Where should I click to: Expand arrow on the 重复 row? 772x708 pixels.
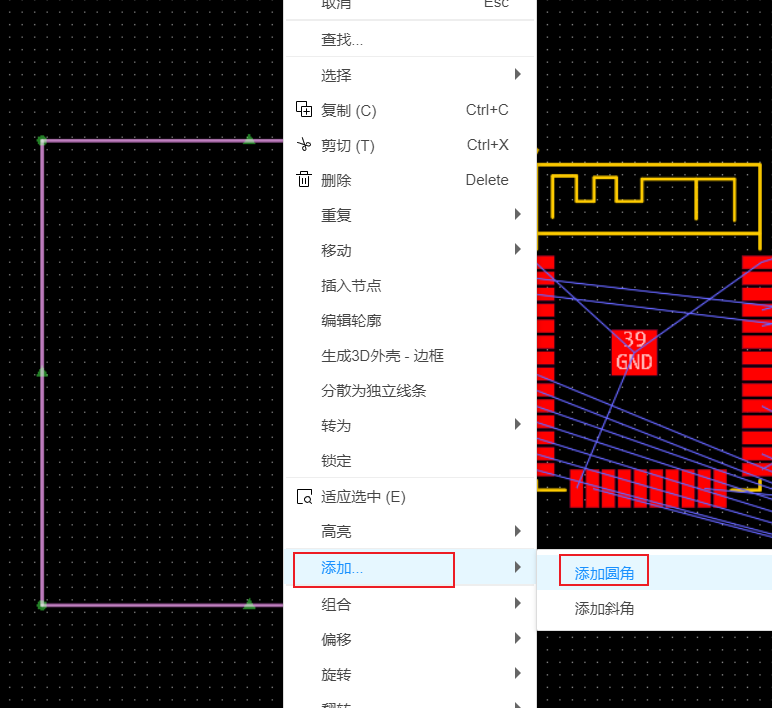pyautogui.click(x=517, y=214)
